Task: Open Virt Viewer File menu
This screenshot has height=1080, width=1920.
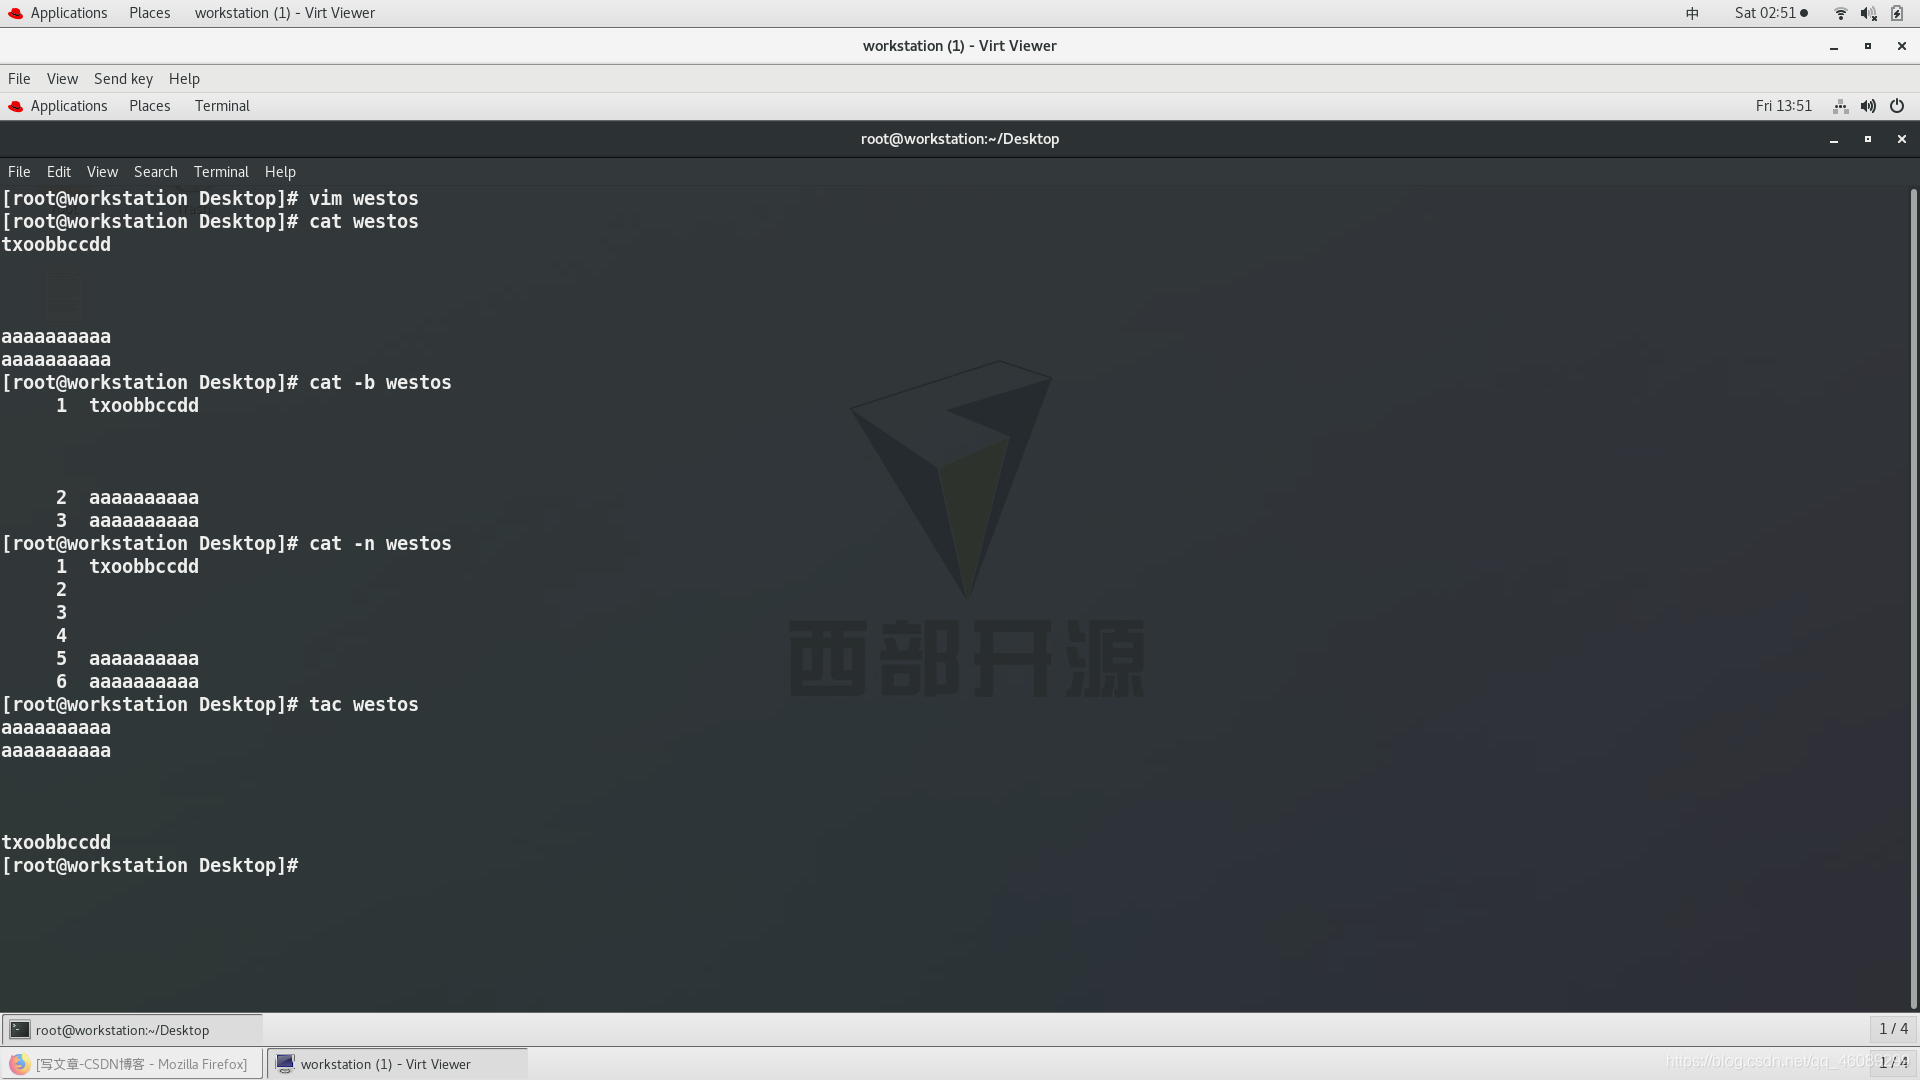Action: point(19,79)
